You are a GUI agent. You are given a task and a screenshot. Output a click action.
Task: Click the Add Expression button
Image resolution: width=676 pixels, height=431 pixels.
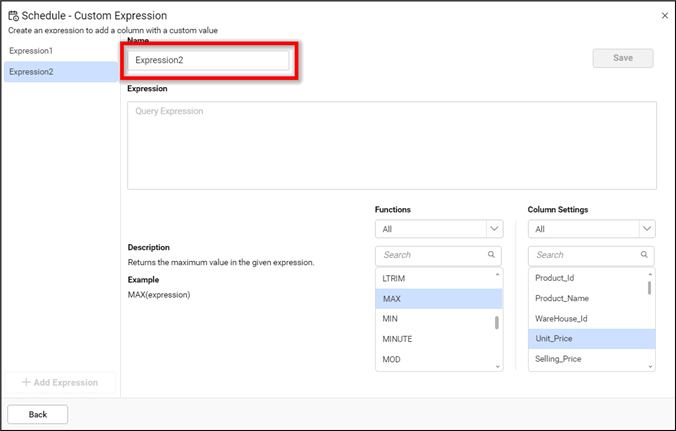tap(60, 382)
